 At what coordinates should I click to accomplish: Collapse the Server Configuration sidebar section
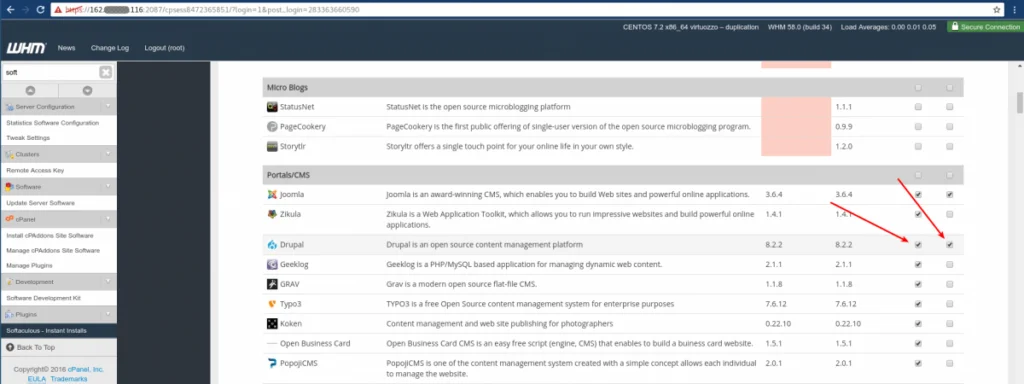(108, 106)
